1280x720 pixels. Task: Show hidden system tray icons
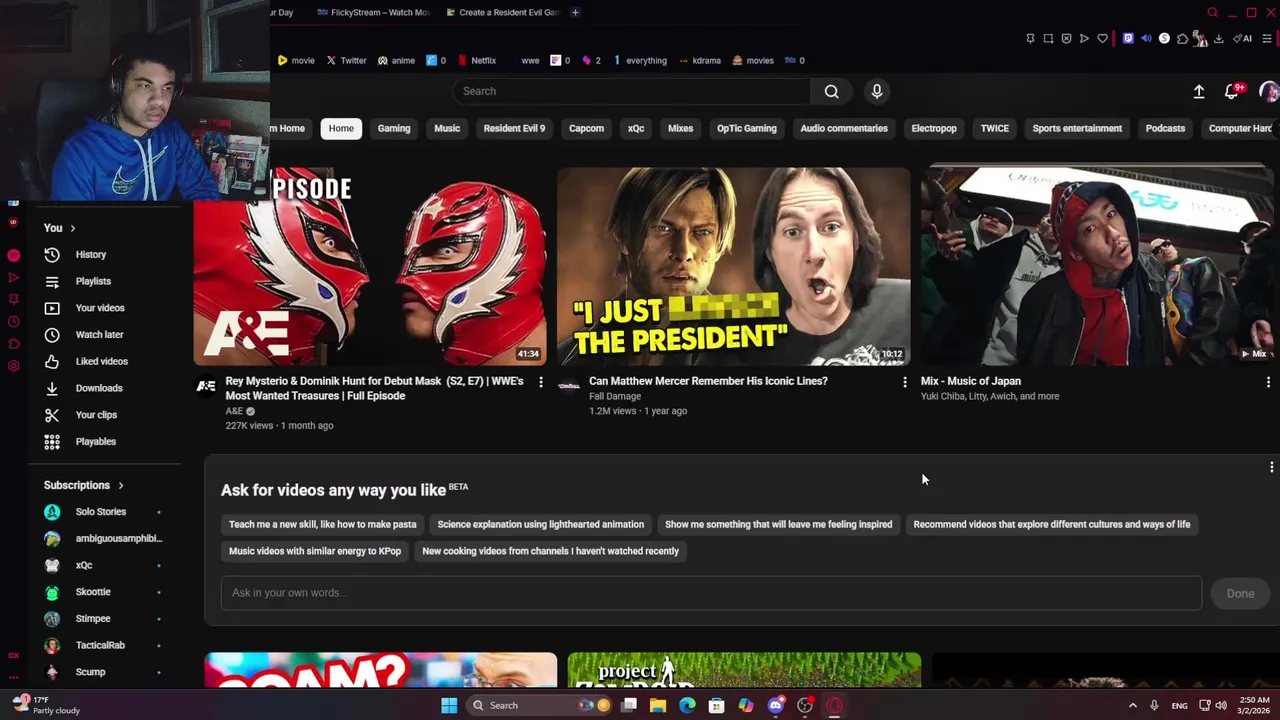(x=1132, y=705)
